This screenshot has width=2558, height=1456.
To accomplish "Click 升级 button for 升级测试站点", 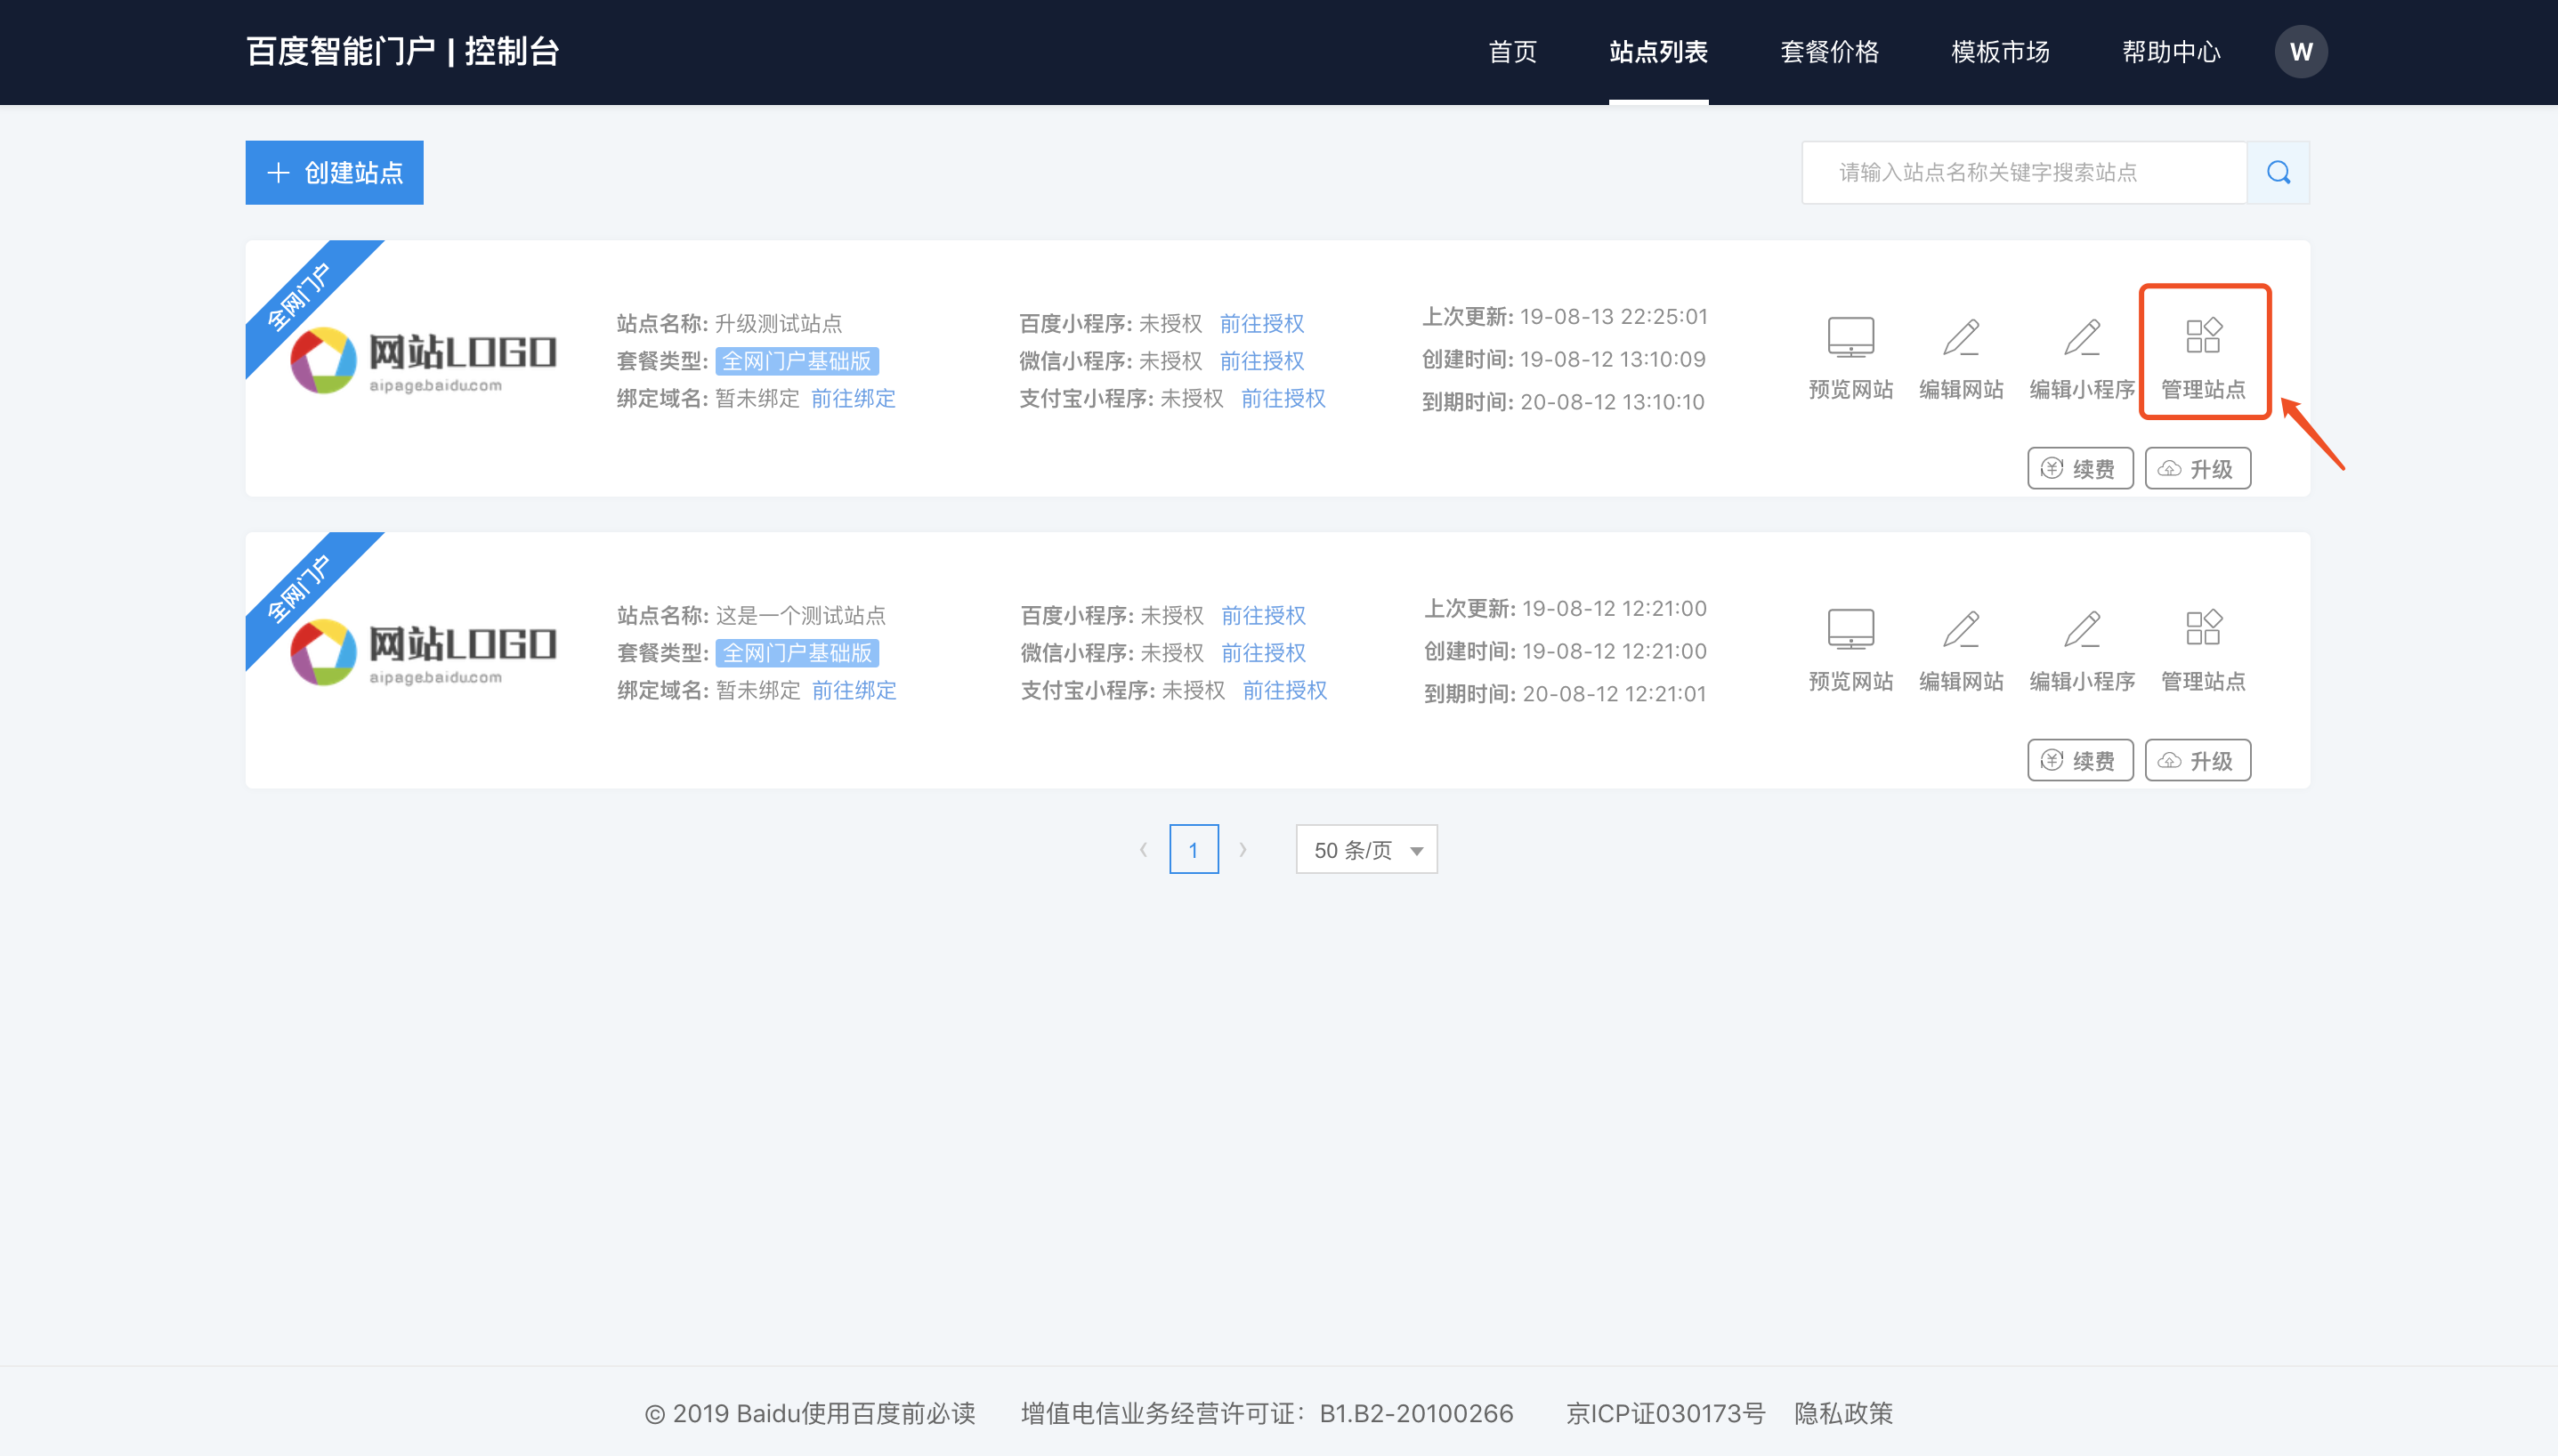I will pos(2197,468).
